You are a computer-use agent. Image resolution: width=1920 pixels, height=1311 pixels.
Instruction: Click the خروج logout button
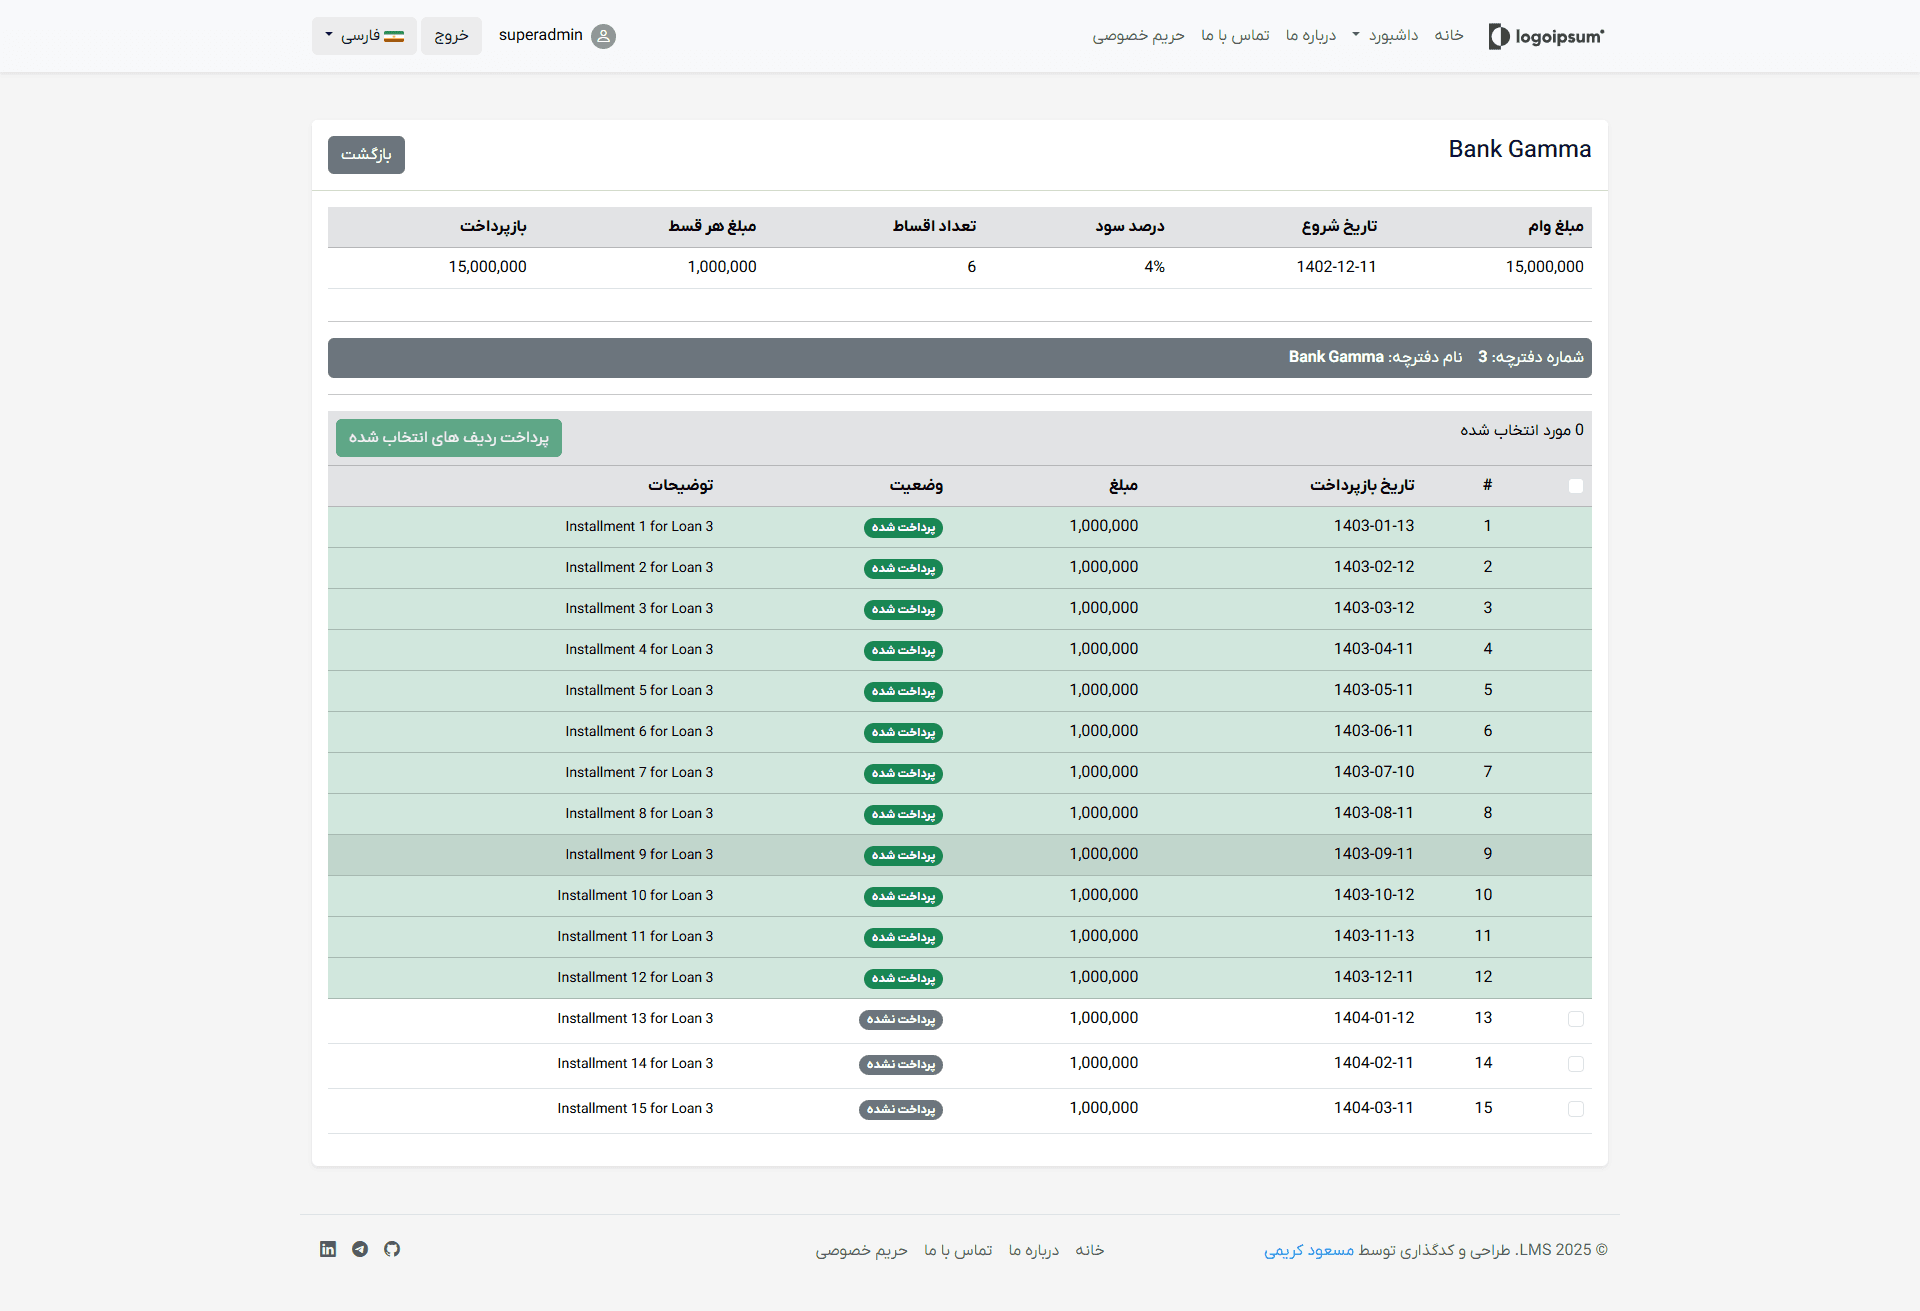pyautogui.click(x=451, y=36)
